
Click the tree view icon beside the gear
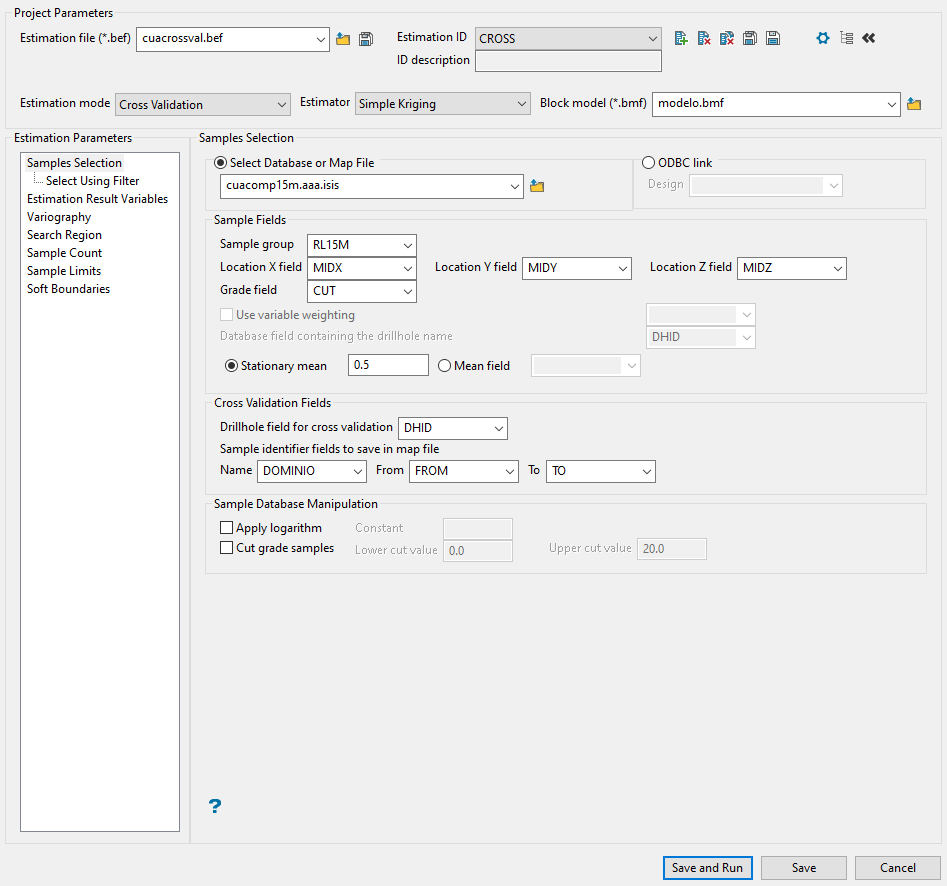tap(846, 38)
